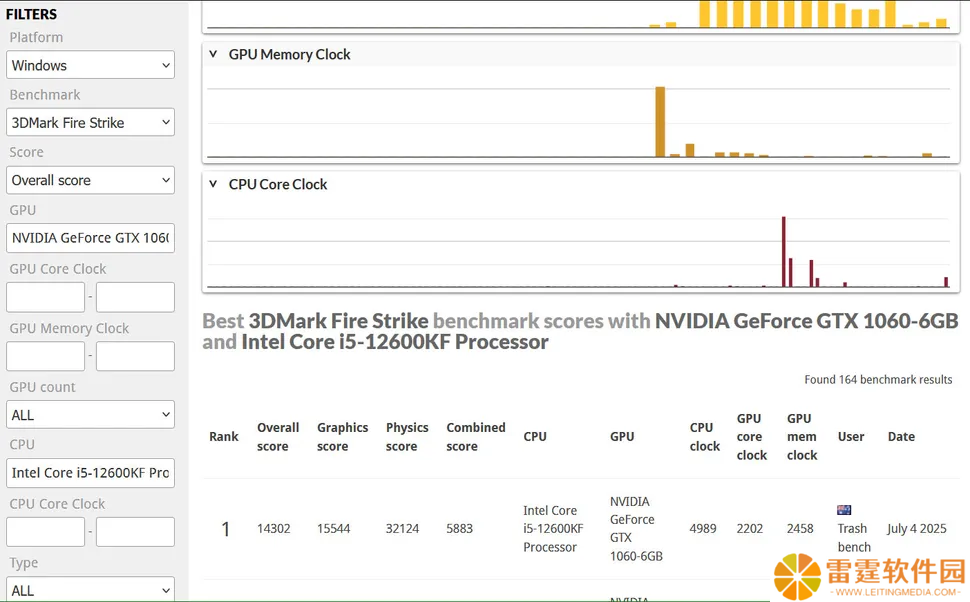Open the Score dropdown showing Overall score

point(90,180)
